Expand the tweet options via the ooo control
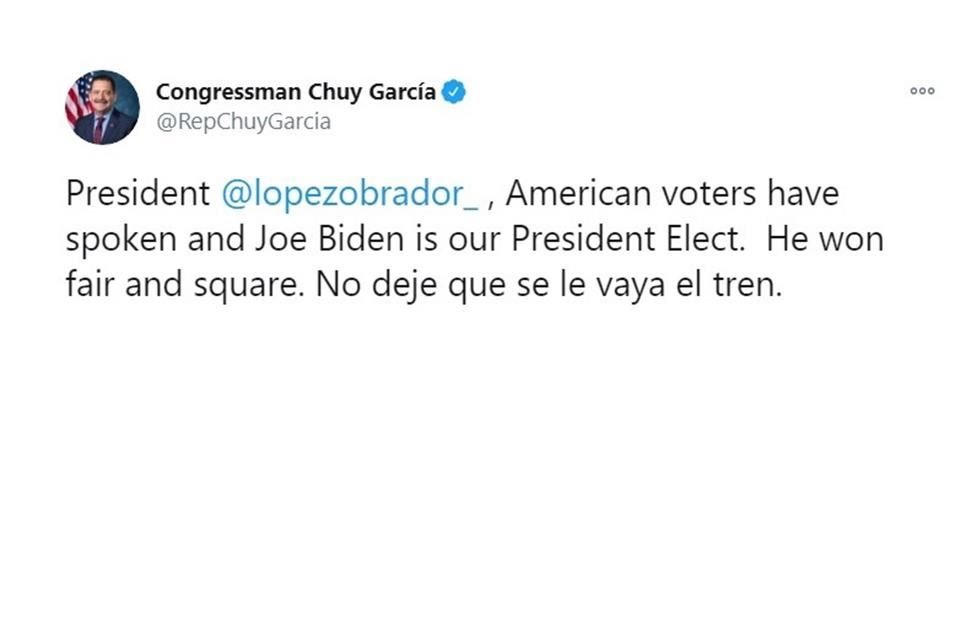This screenshot has height=640, width=960. tap(921, 90)
